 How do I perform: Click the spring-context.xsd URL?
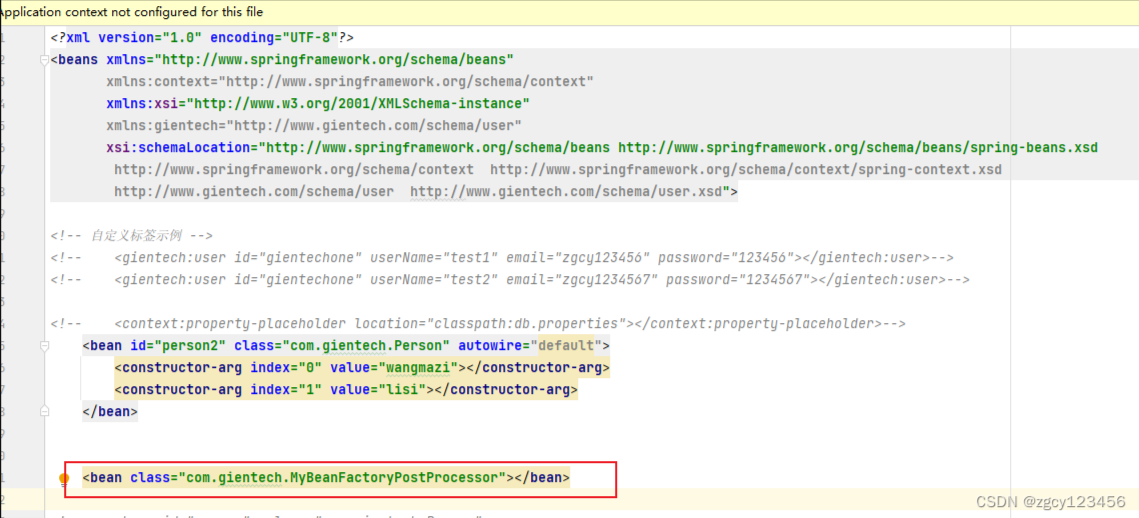pos(746,170)
